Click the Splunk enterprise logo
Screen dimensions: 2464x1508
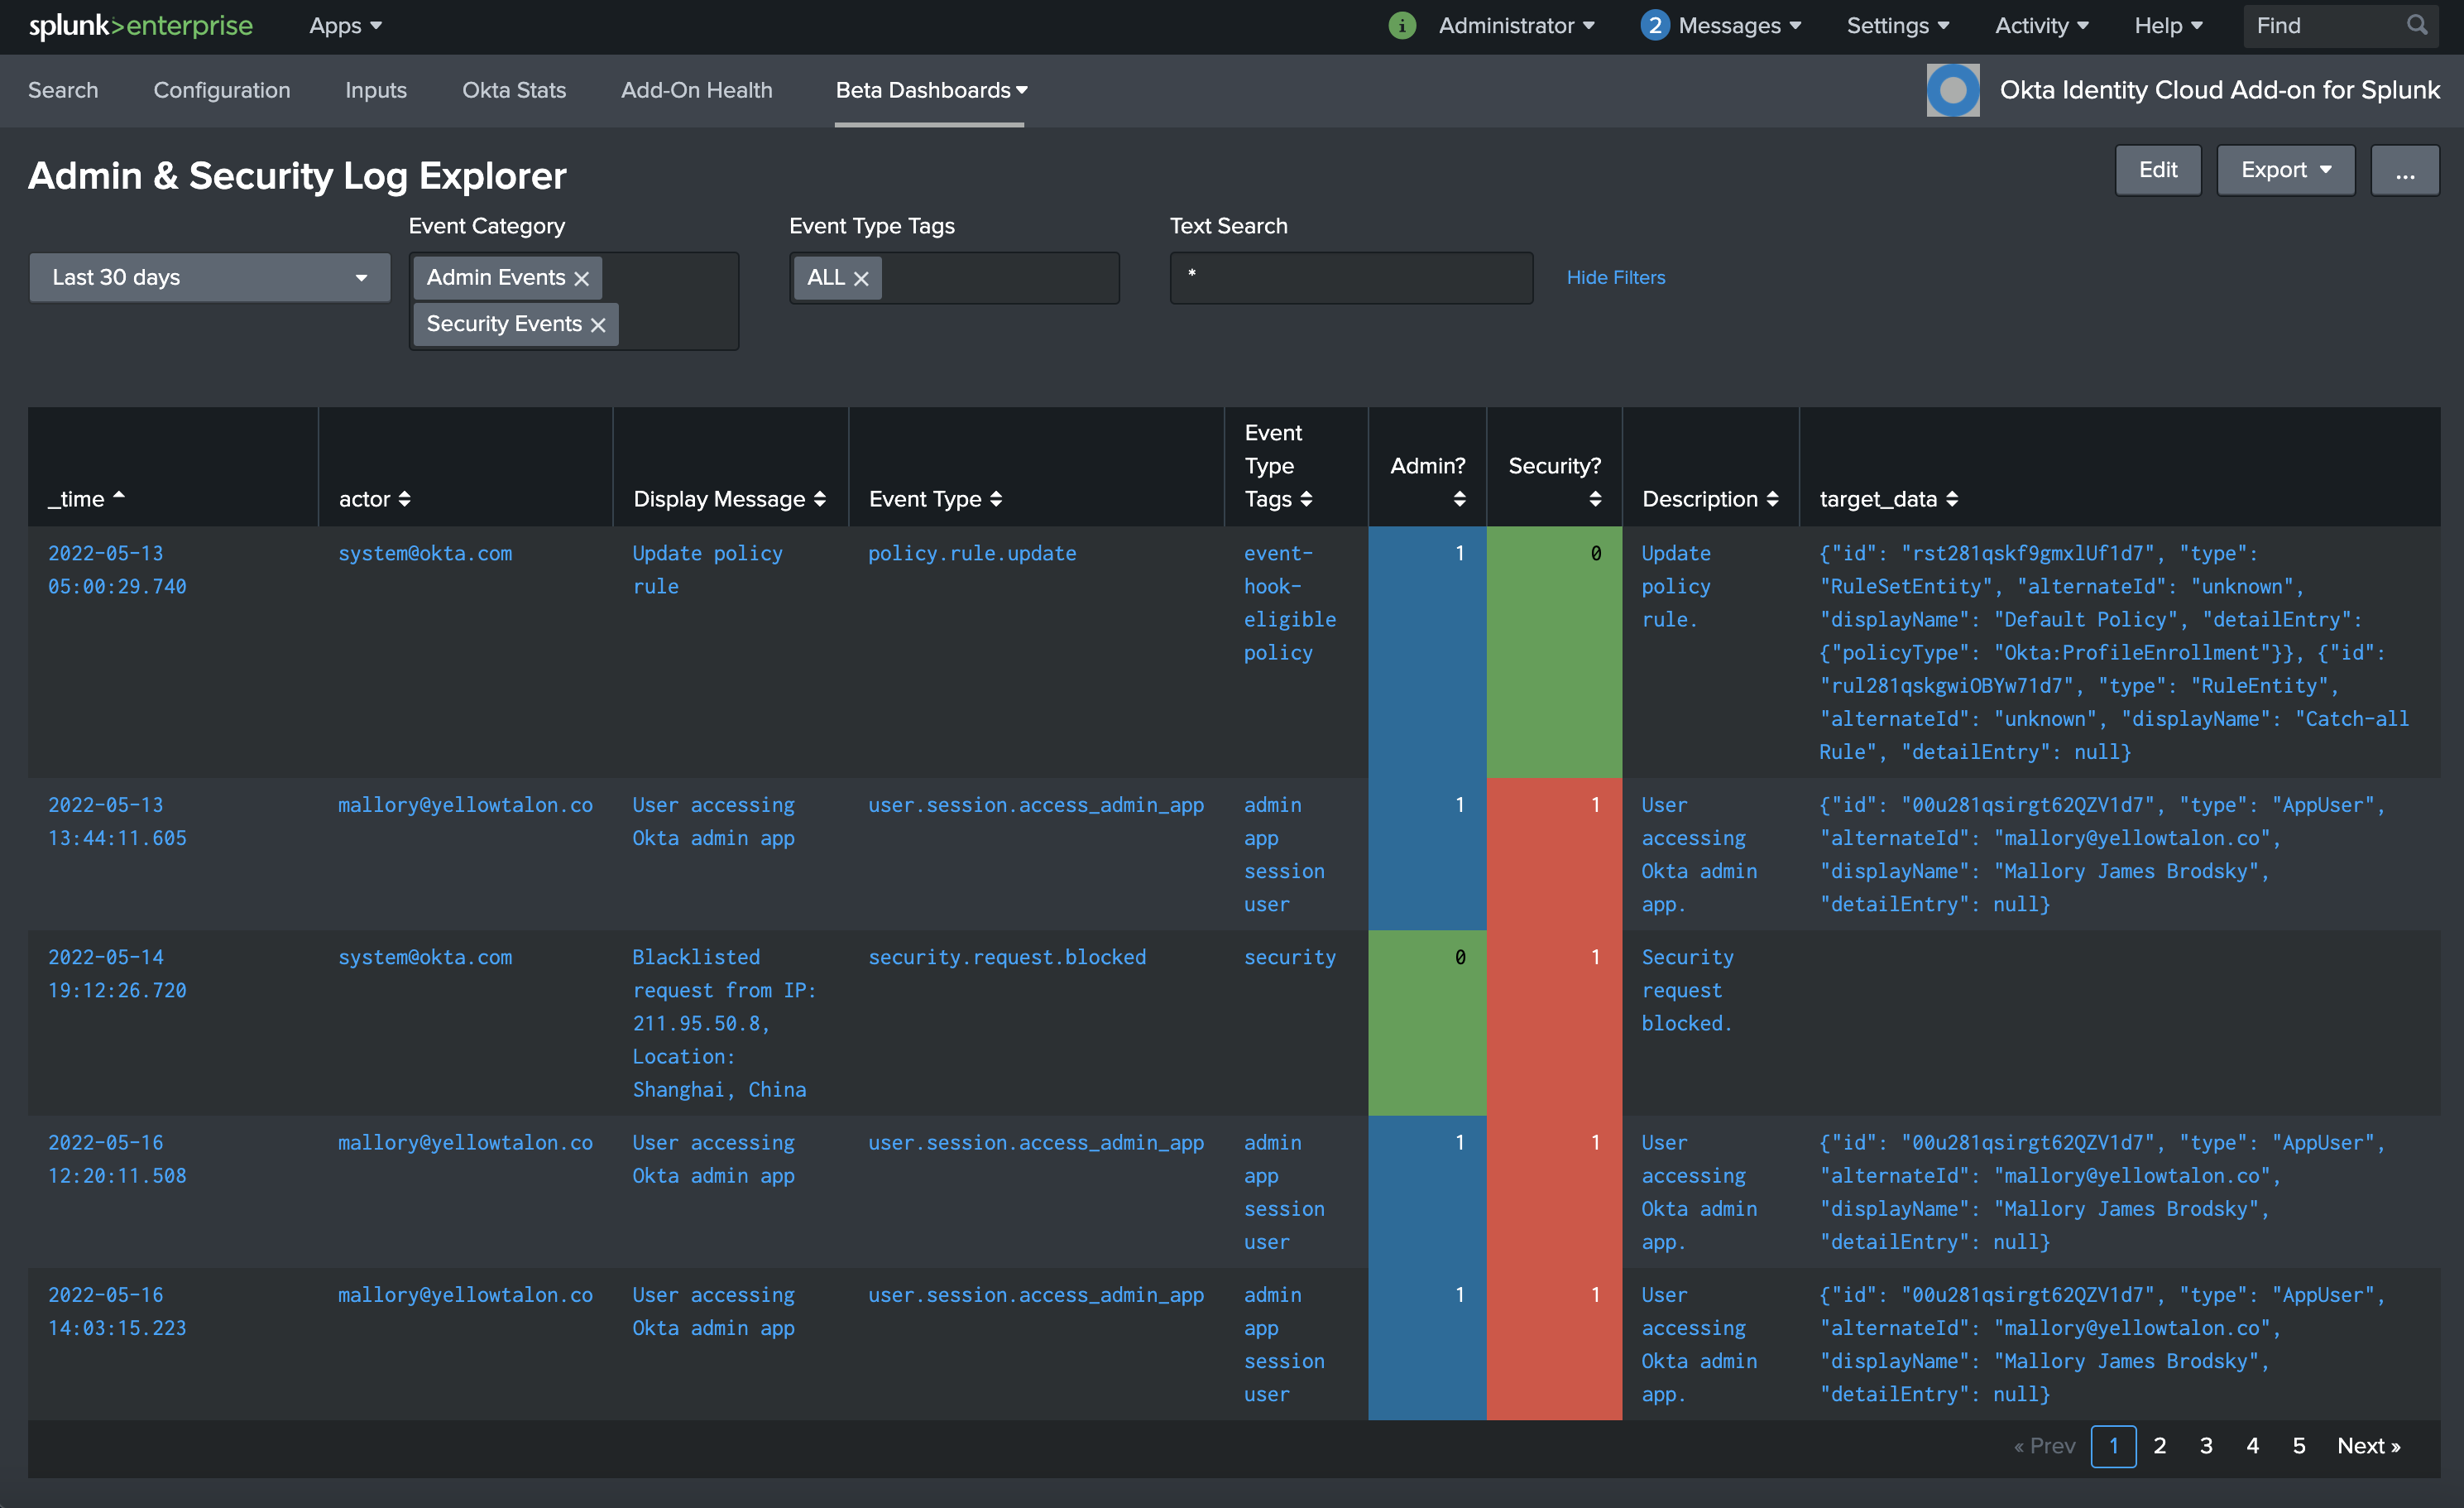click(140, 26)
